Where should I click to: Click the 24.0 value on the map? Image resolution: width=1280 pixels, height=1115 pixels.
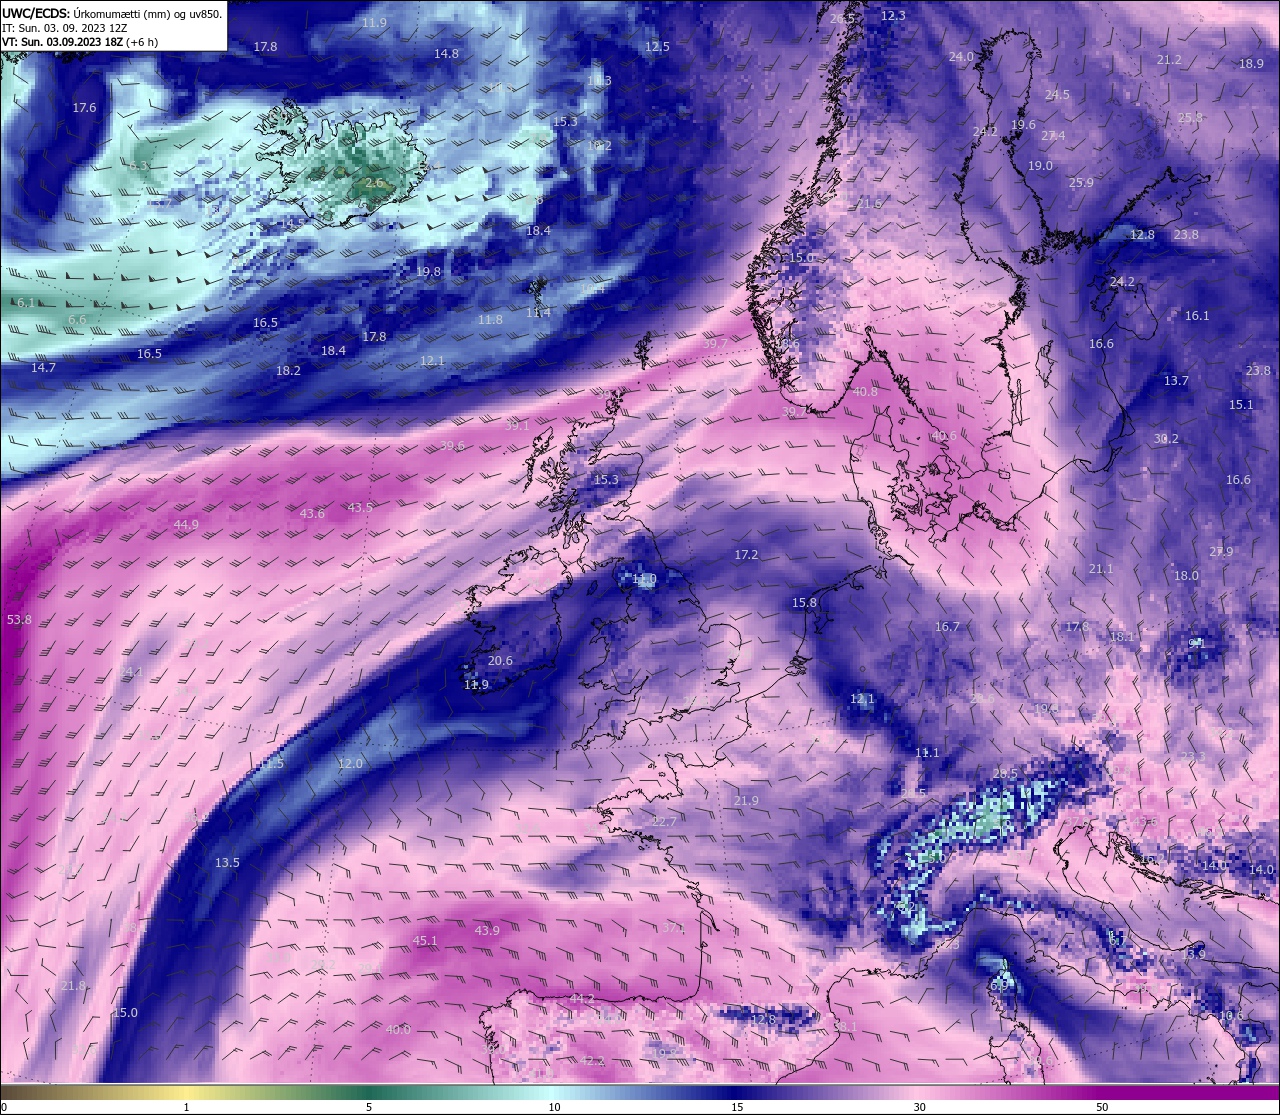pyautogui.click(x=961, y=57)
